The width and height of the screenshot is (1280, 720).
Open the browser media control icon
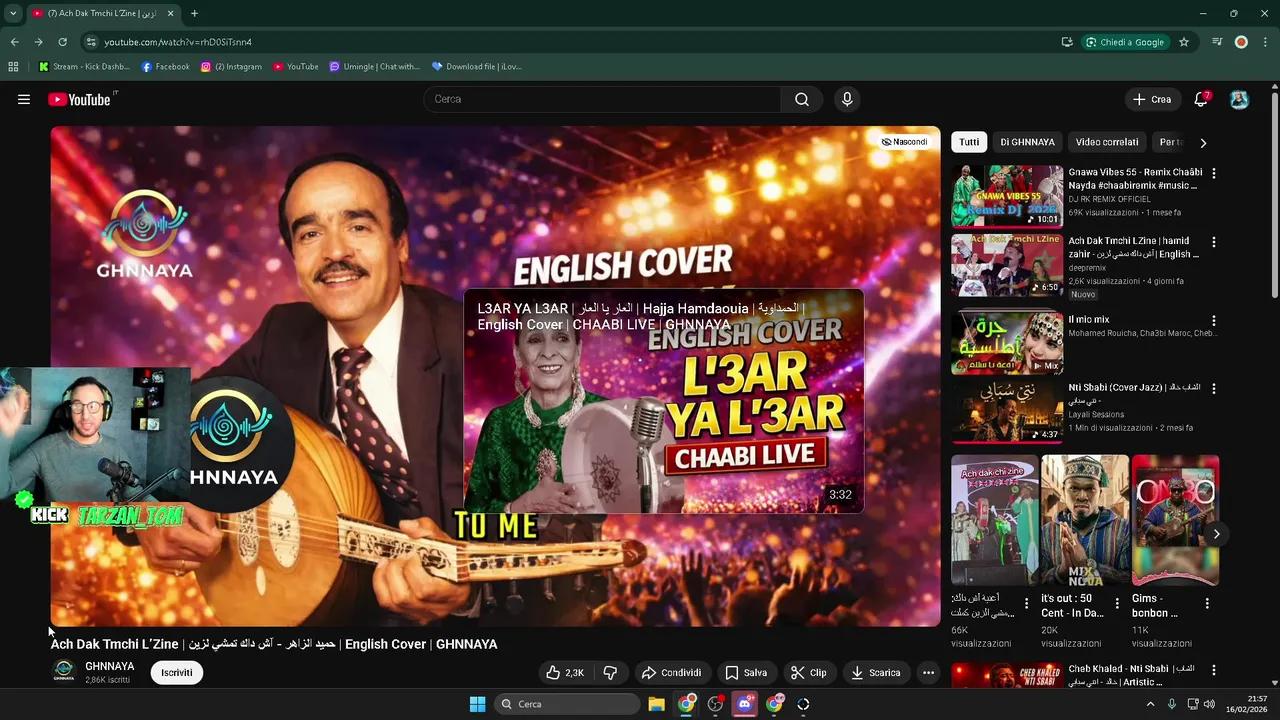1217,42
